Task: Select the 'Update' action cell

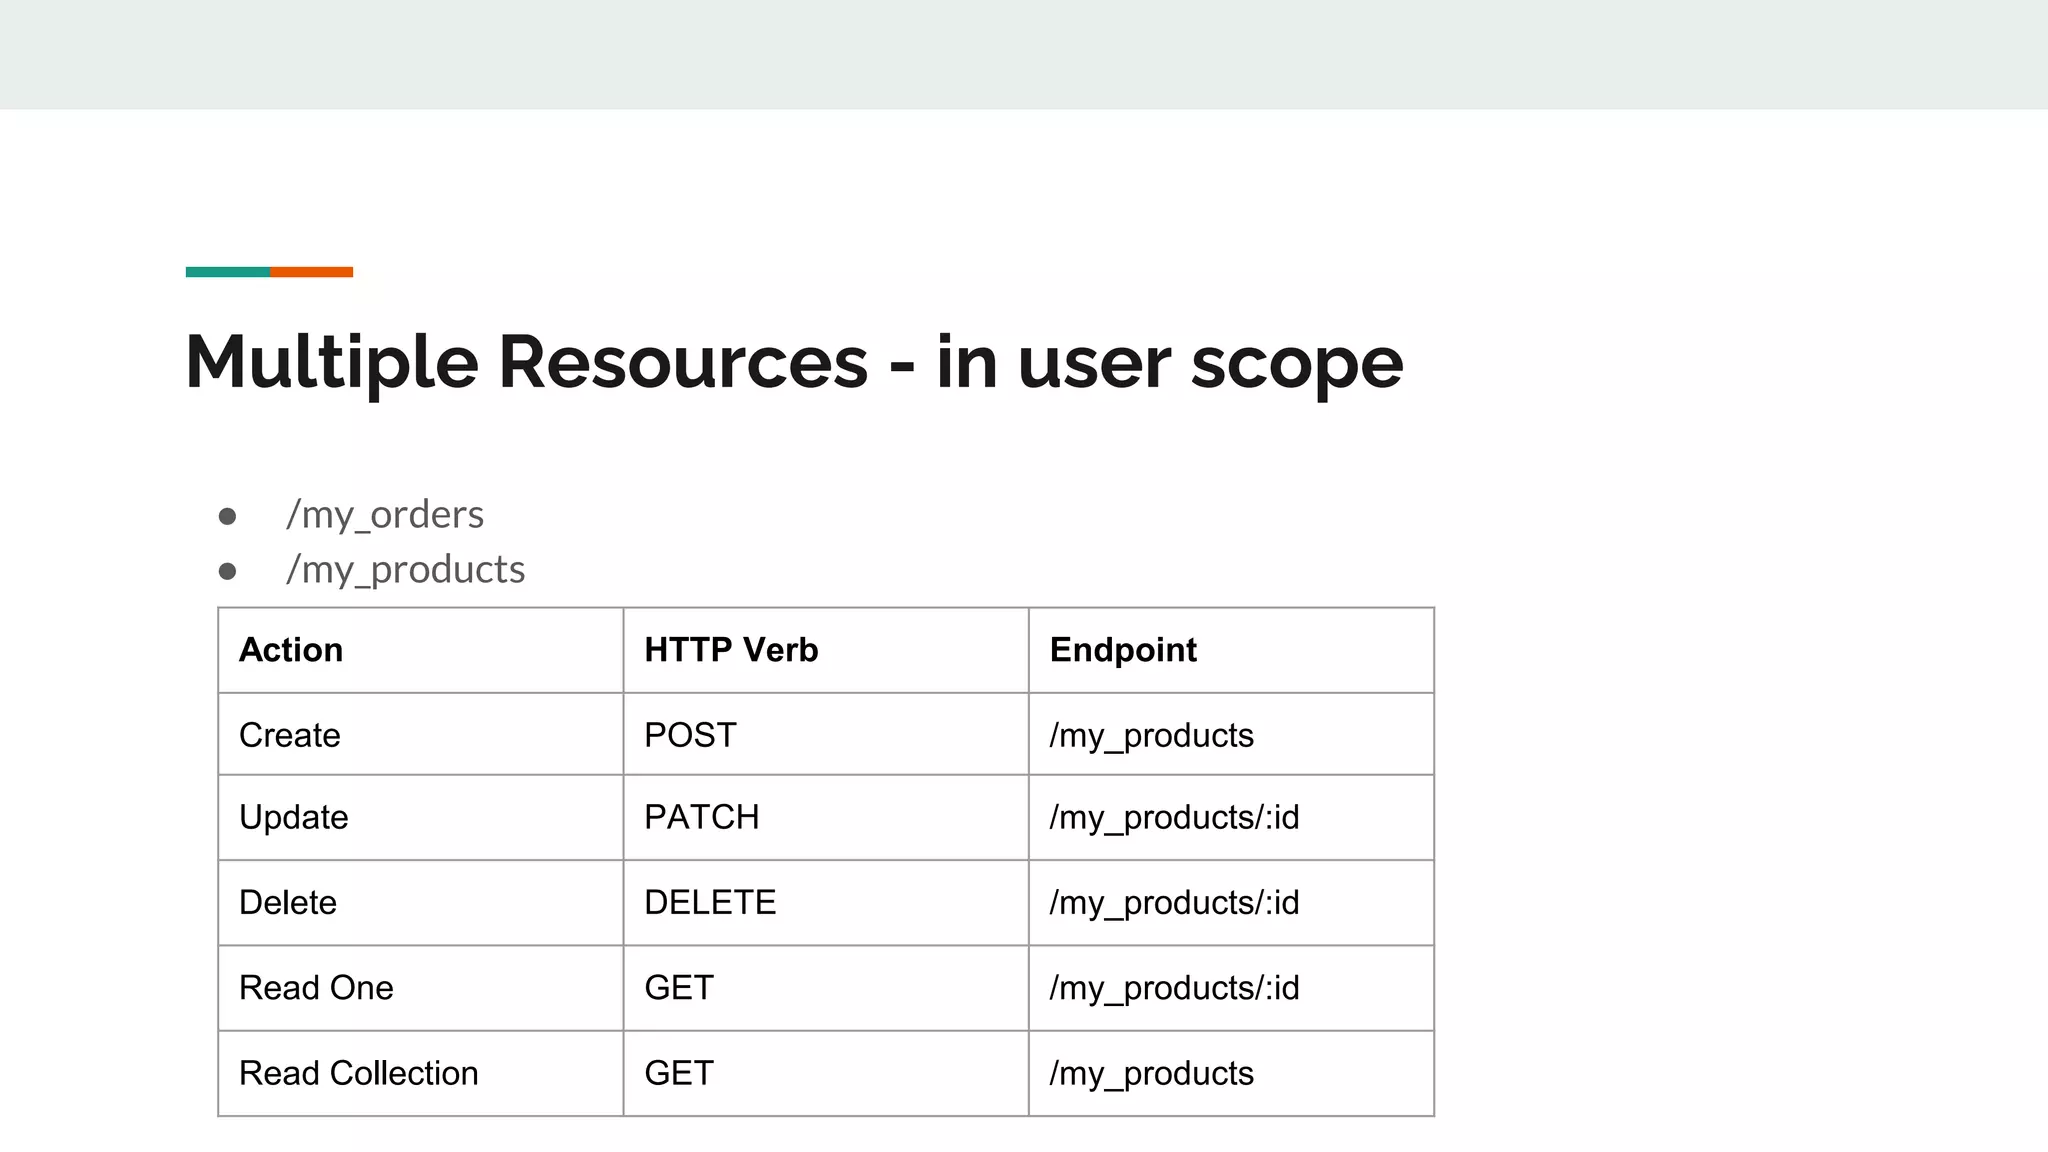Action: [x=421, y=817]
